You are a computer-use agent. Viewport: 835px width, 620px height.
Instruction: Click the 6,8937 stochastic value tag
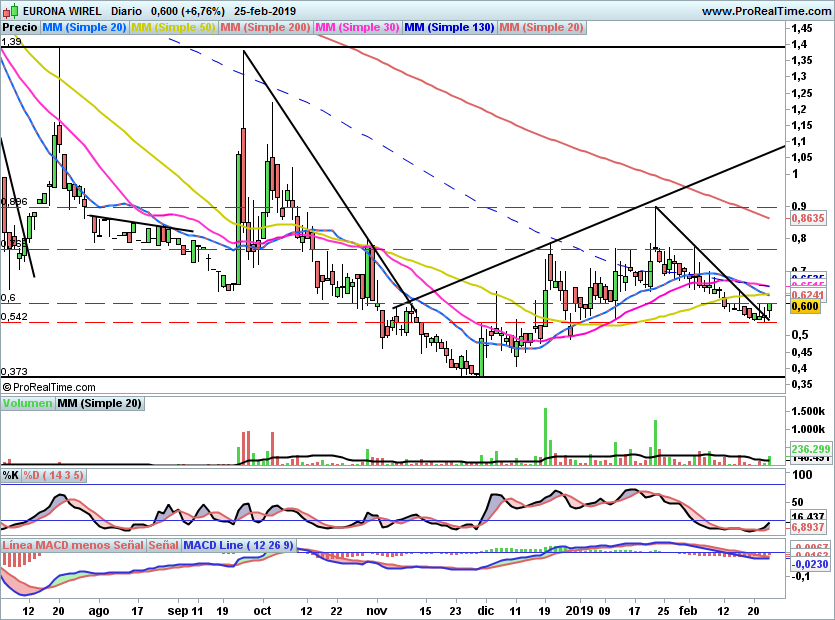[807, 527]
